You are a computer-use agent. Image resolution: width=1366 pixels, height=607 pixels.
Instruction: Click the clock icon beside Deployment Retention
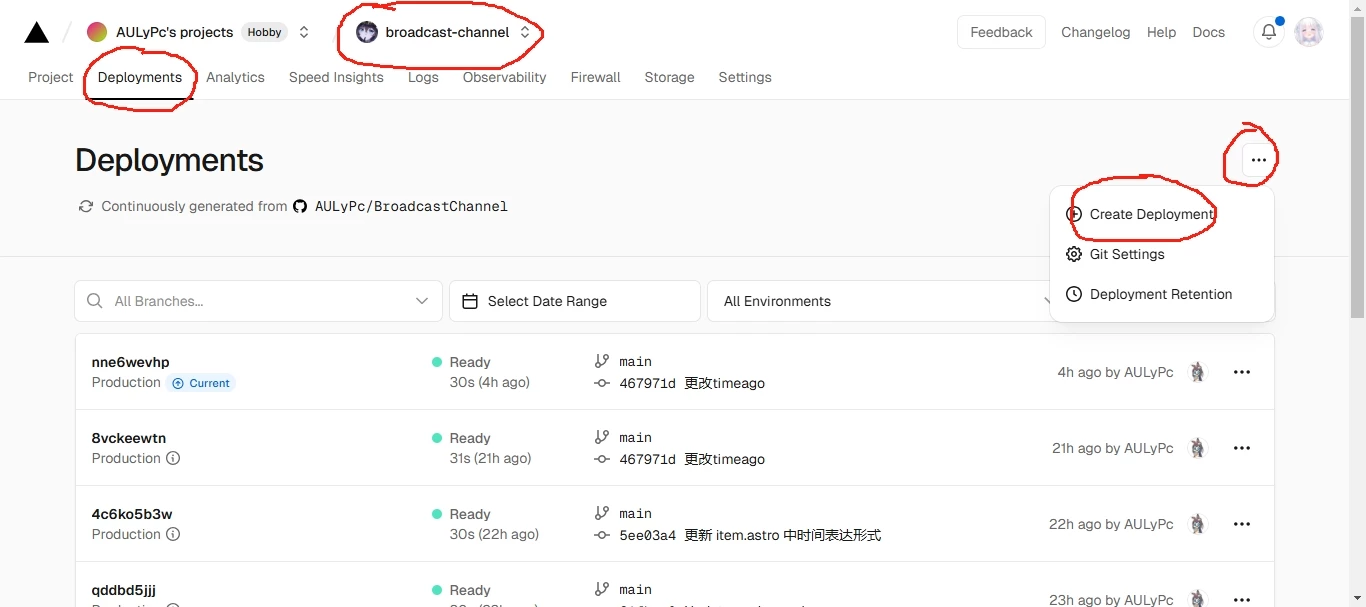(1074, 294)
